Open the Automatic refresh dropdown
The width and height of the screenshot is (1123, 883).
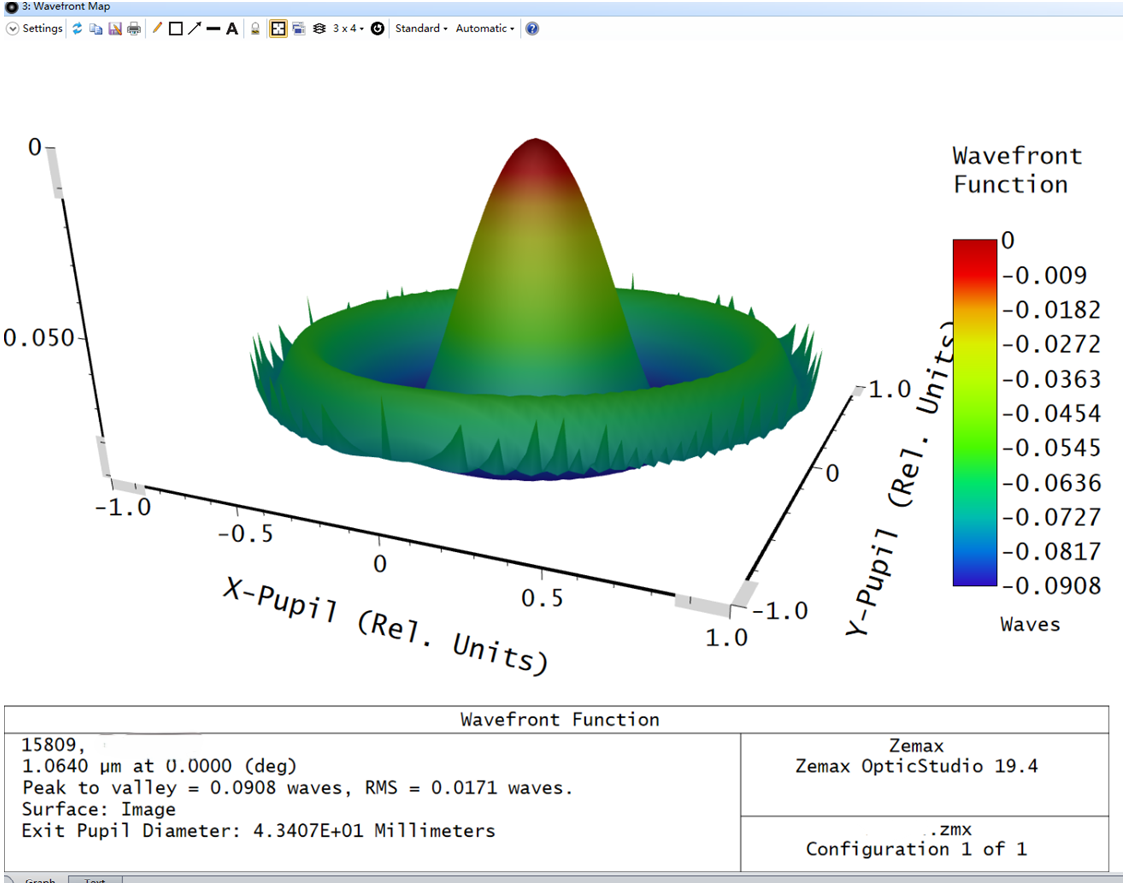click(483, 28)
